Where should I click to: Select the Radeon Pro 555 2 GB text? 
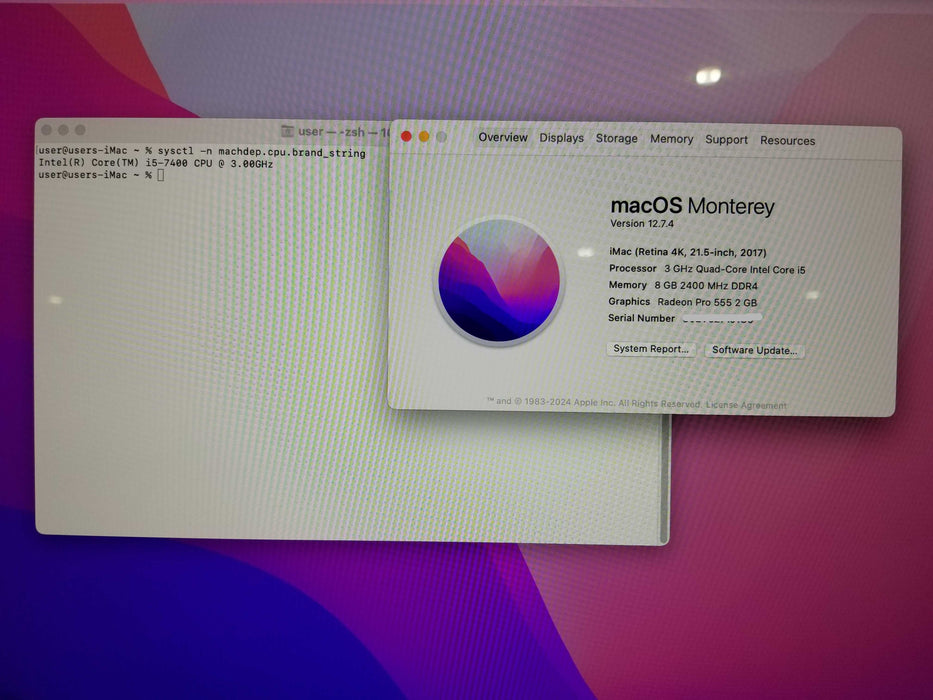click(707, 302)
